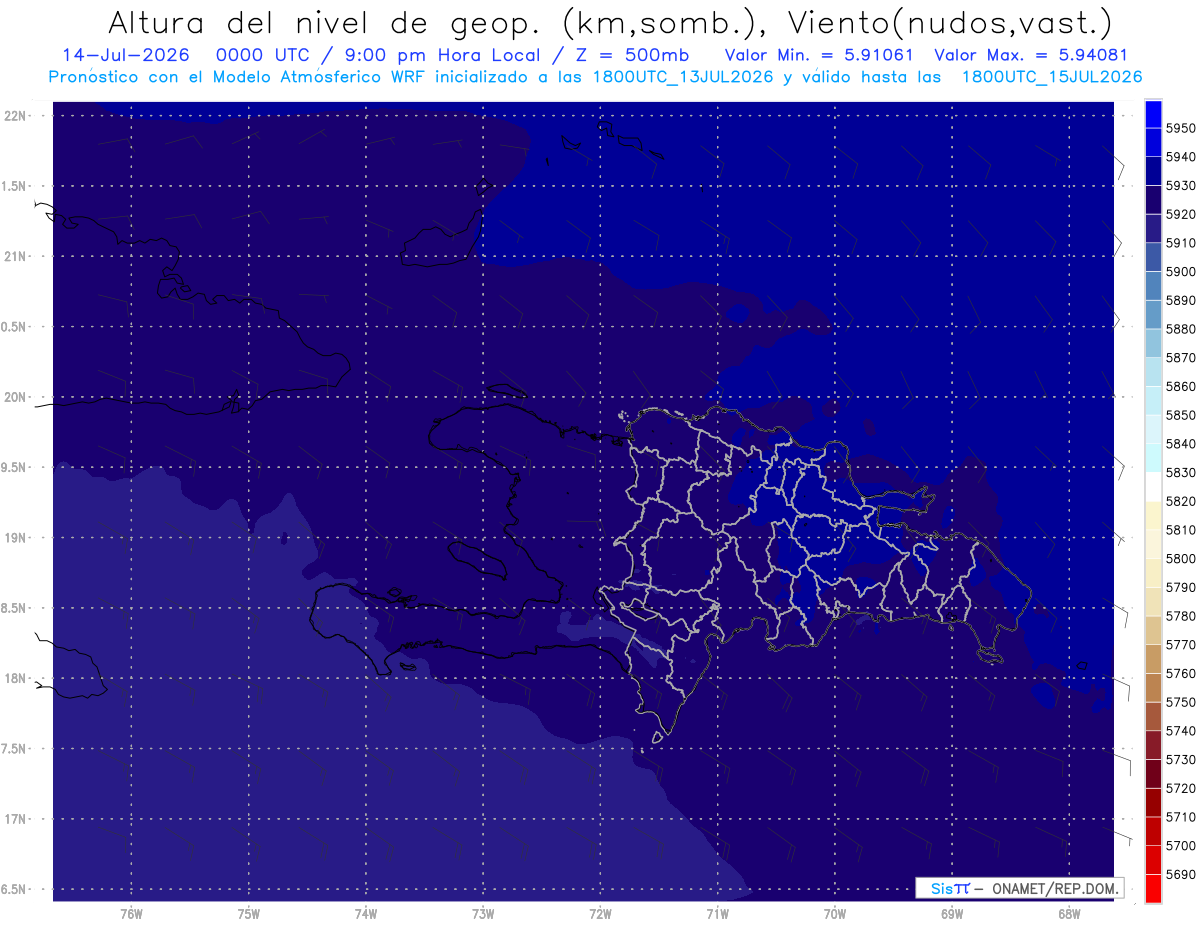Pick the color bar segment between 5910 and 5920
Screen dimensions: 1200x927
(x=1153, y=229)
